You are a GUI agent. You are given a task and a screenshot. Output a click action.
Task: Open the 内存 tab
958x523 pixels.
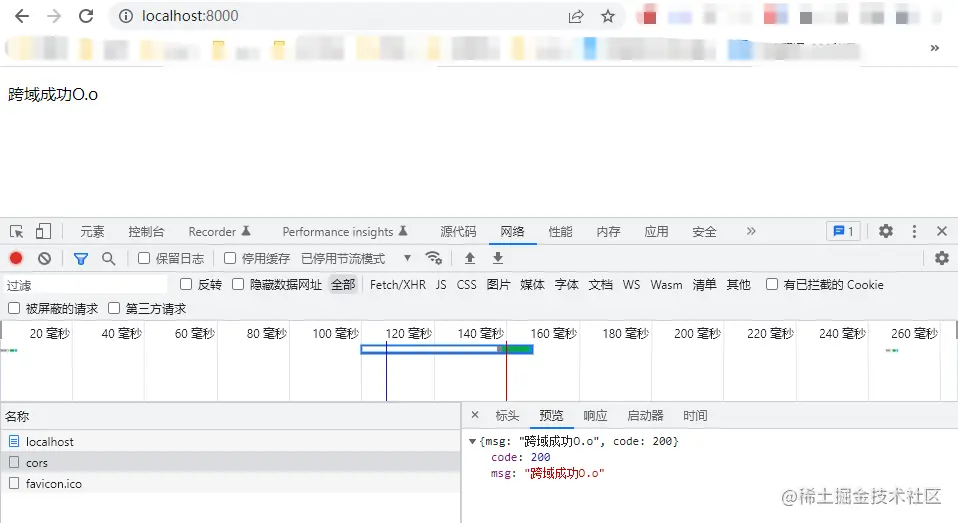click(x=608, y=232)
